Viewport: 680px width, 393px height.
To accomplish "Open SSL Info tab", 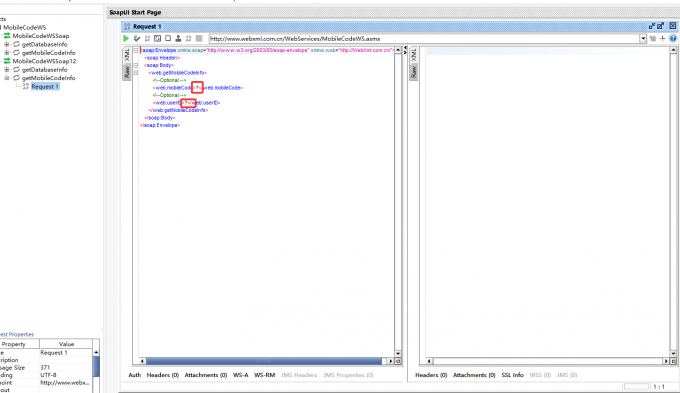I will 513,375.
